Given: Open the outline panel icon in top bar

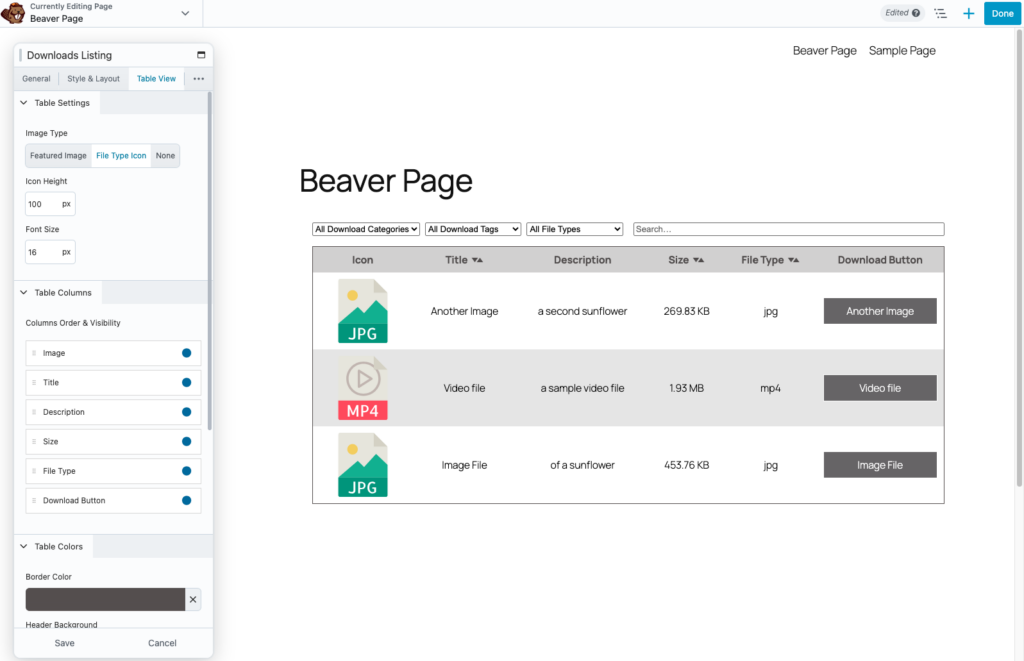Looking at the screenshot, I should click(x=940, y=13).
